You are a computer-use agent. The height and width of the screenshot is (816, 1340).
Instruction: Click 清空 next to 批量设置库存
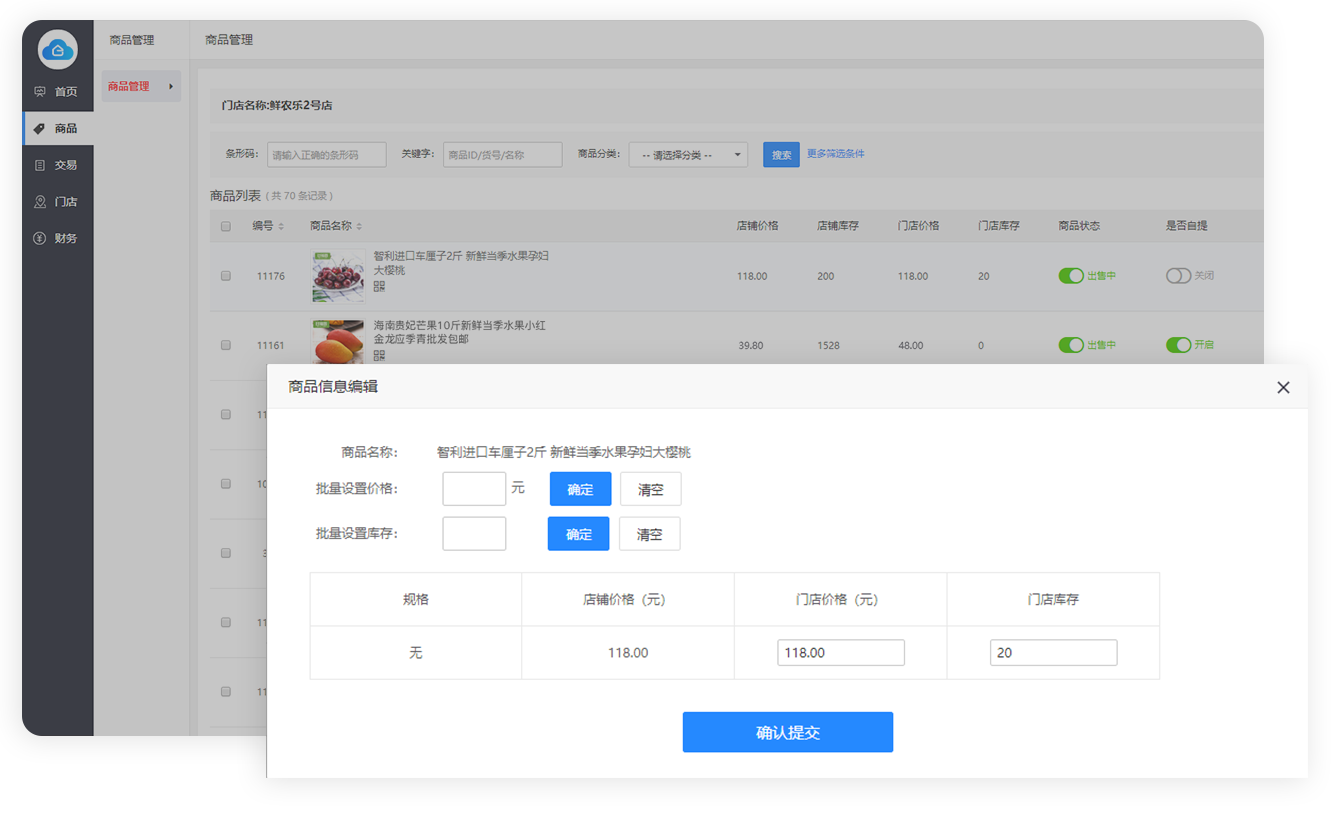(650, 534)
